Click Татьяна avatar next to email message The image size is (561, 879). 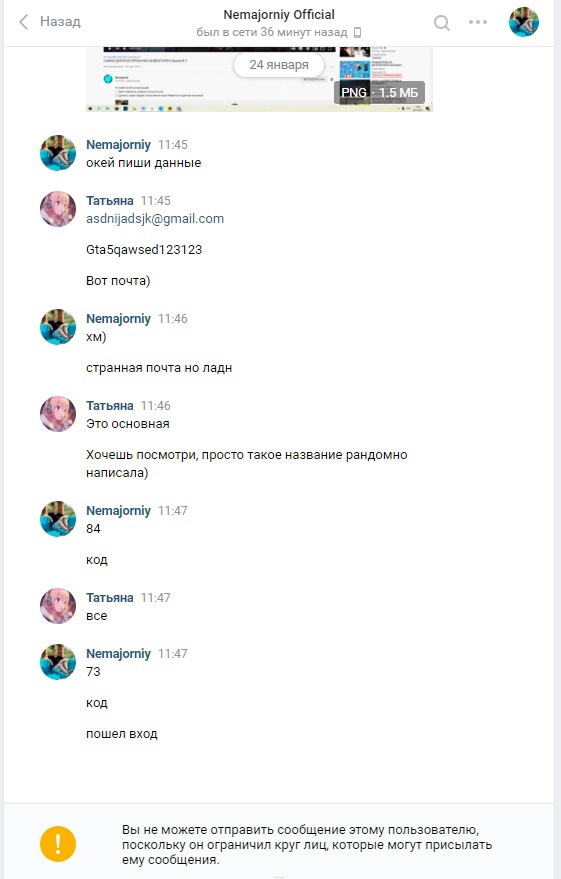point(58,209)
